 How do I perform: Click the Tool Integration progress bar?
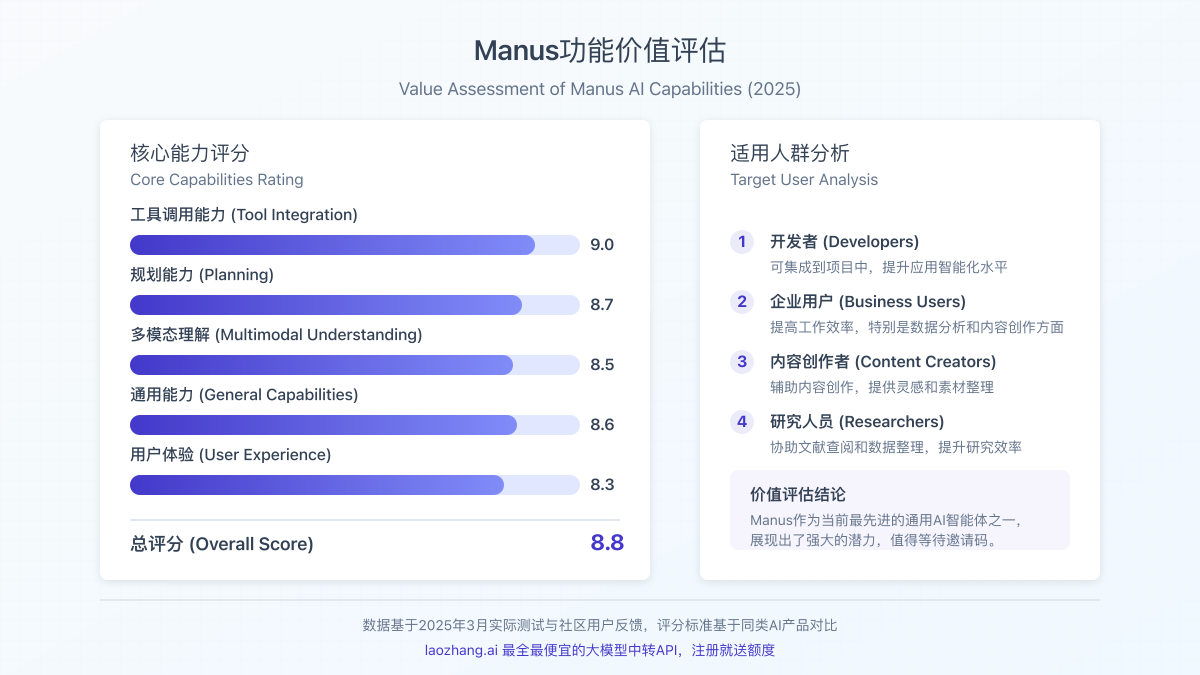(x=355, y=245)
